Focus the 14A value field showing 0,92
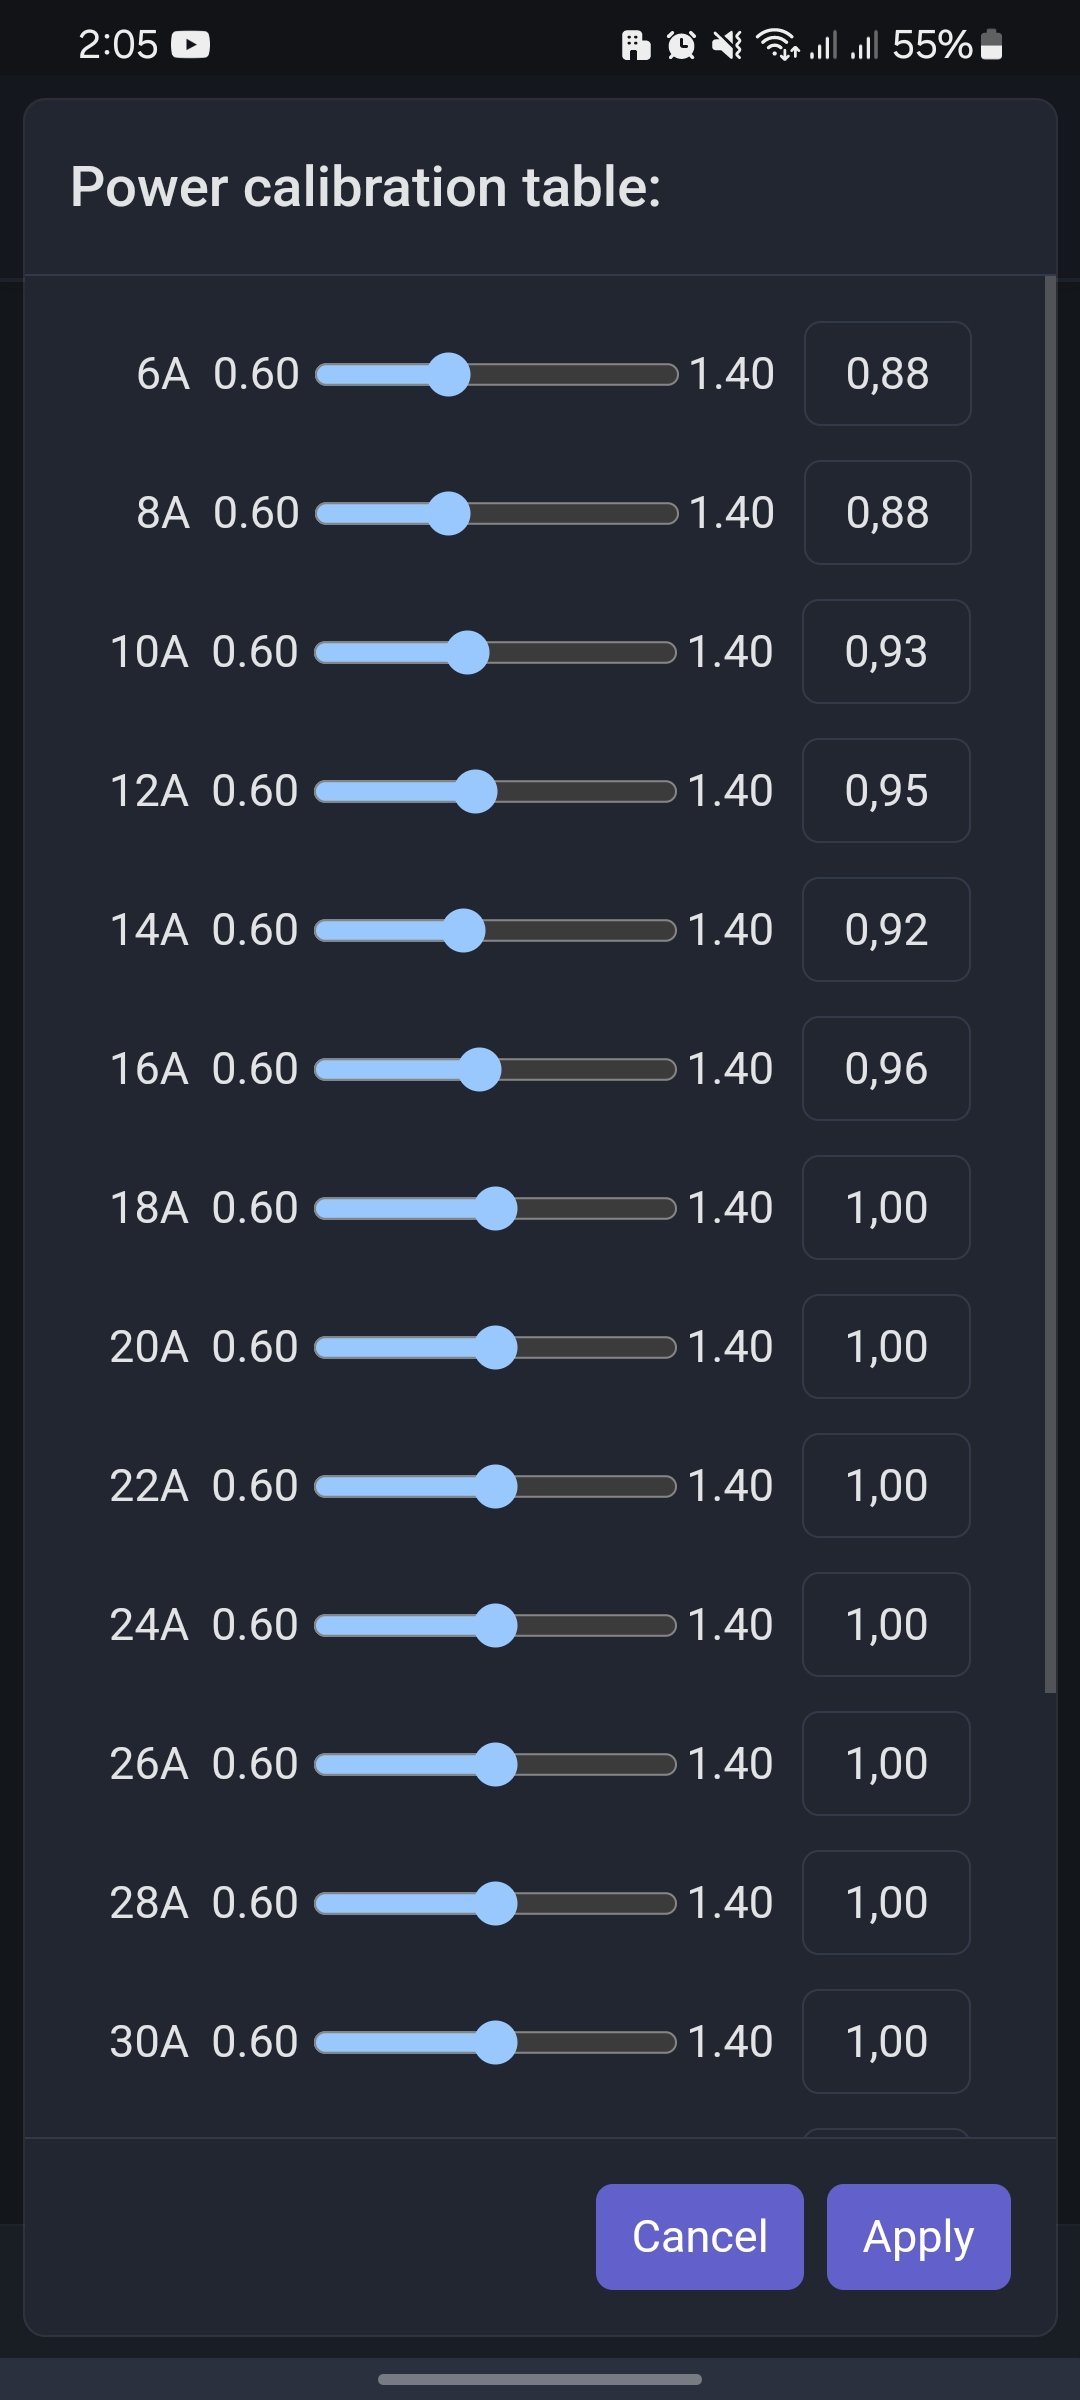The height and width of the screenshot is (2400, 1080). coord(886,930)
